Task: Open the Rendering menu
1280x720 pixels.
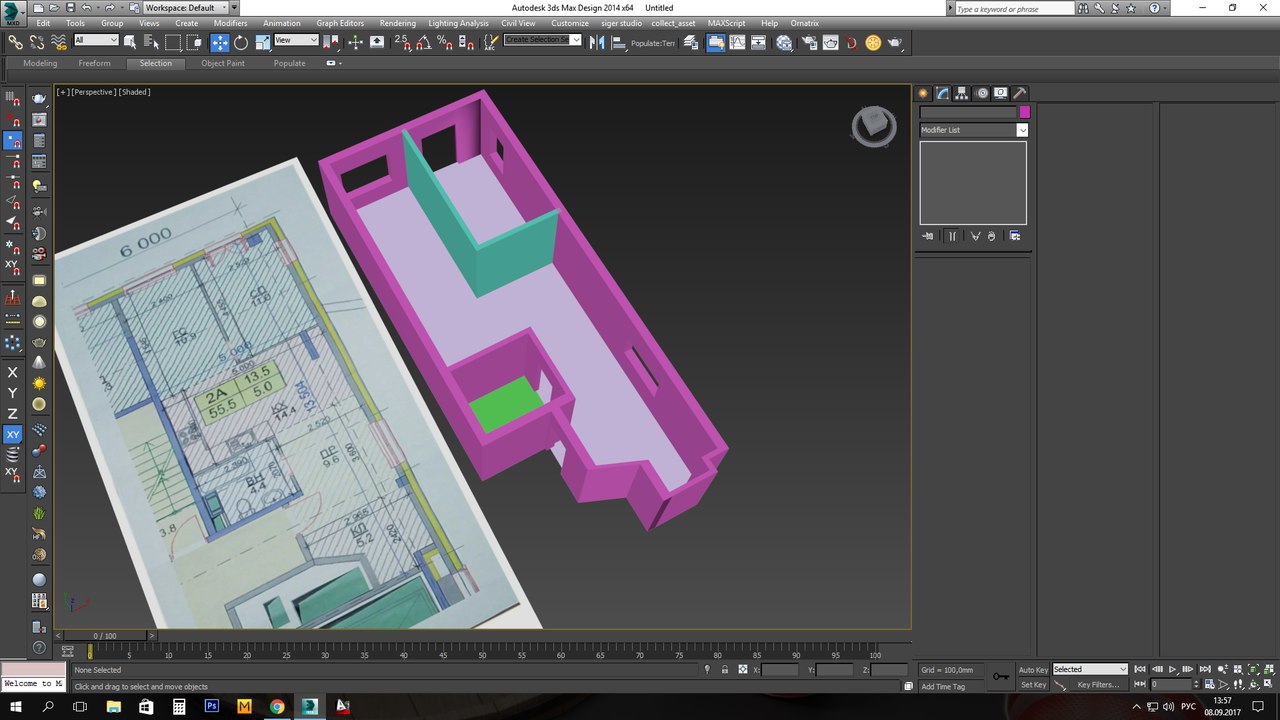Action: 397,23
